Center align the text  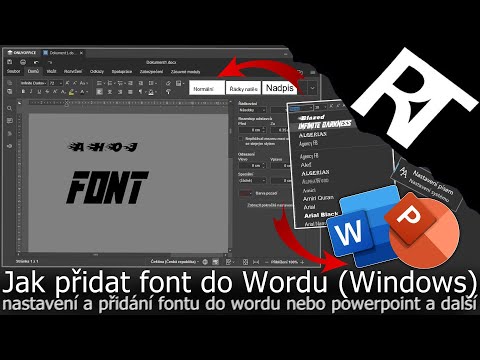coord(110,92)
